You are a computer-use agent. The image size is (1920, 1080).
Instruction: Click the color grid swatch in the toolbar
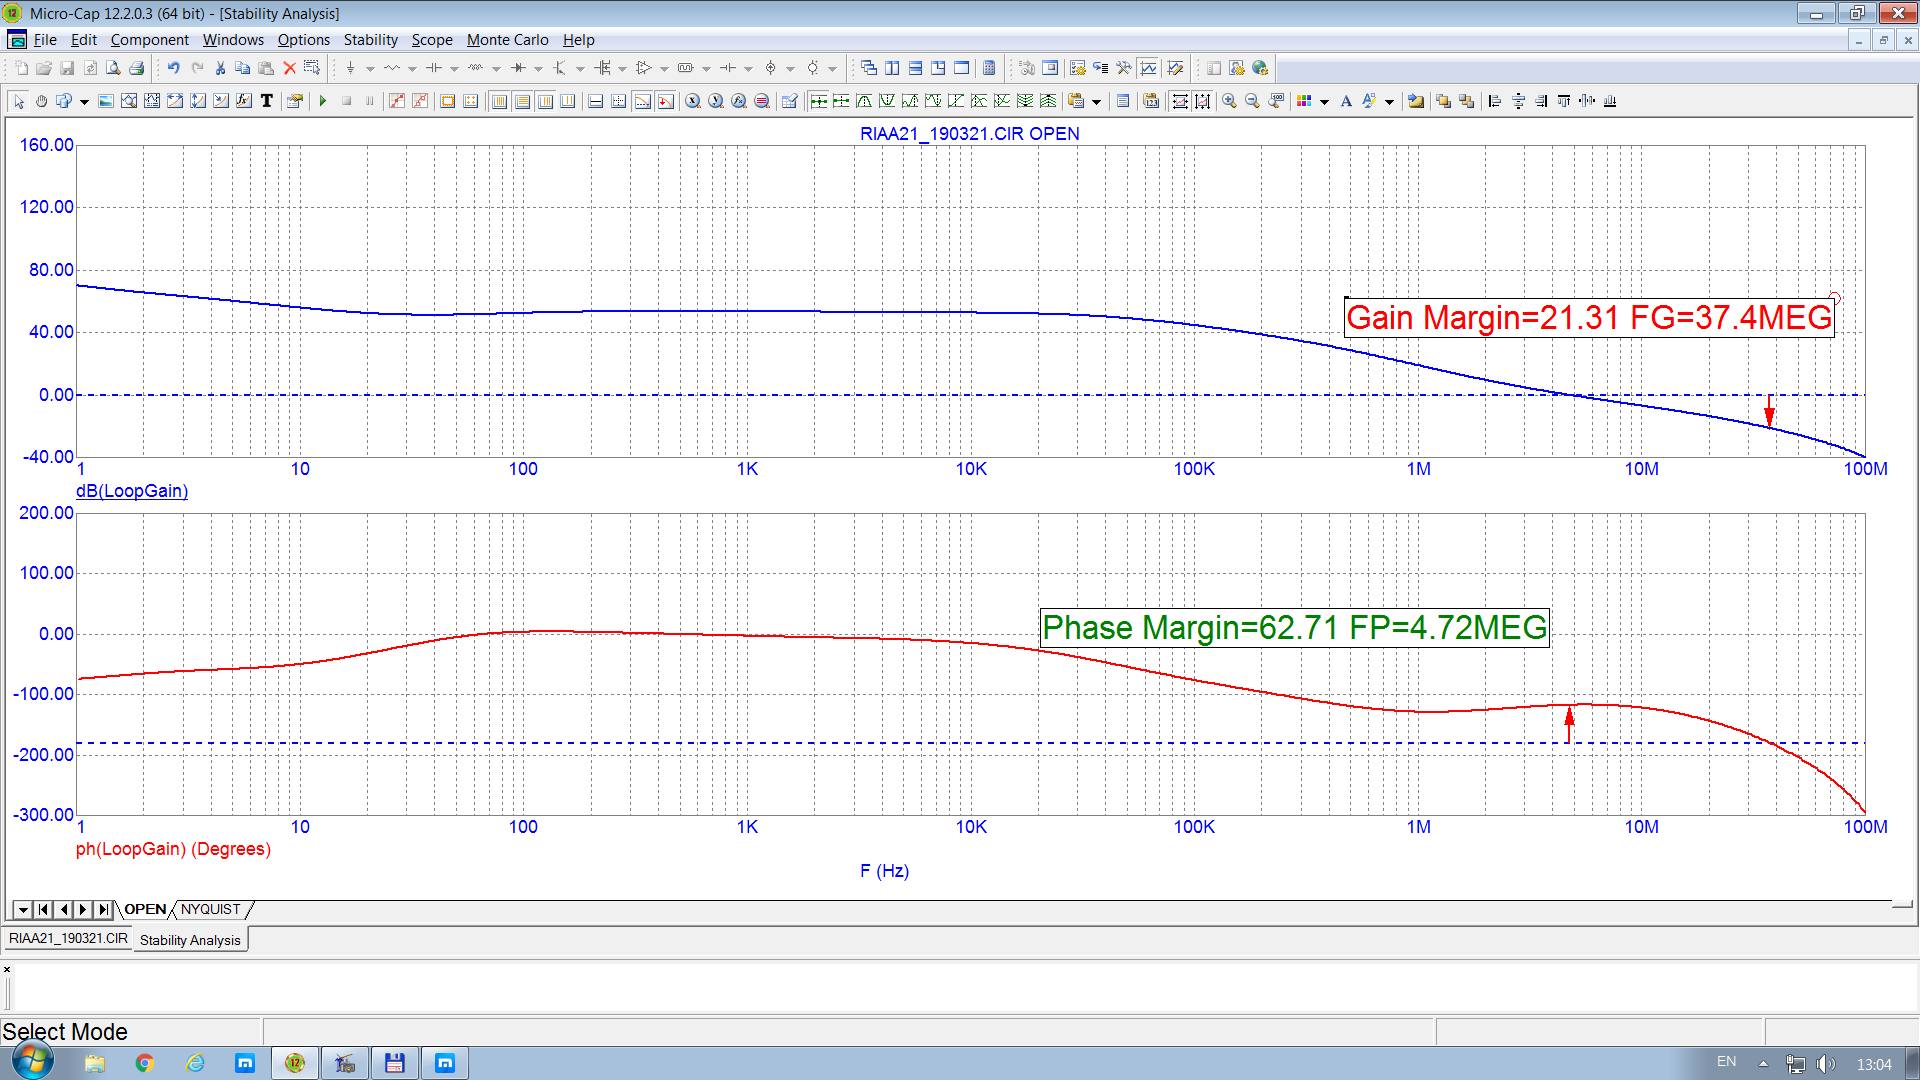[1305, 101]
